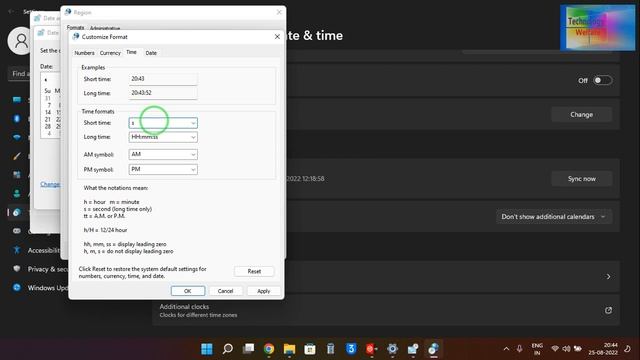Switch to the Date tab
This screenshot has height=360, width=640.
click(151, 53)
